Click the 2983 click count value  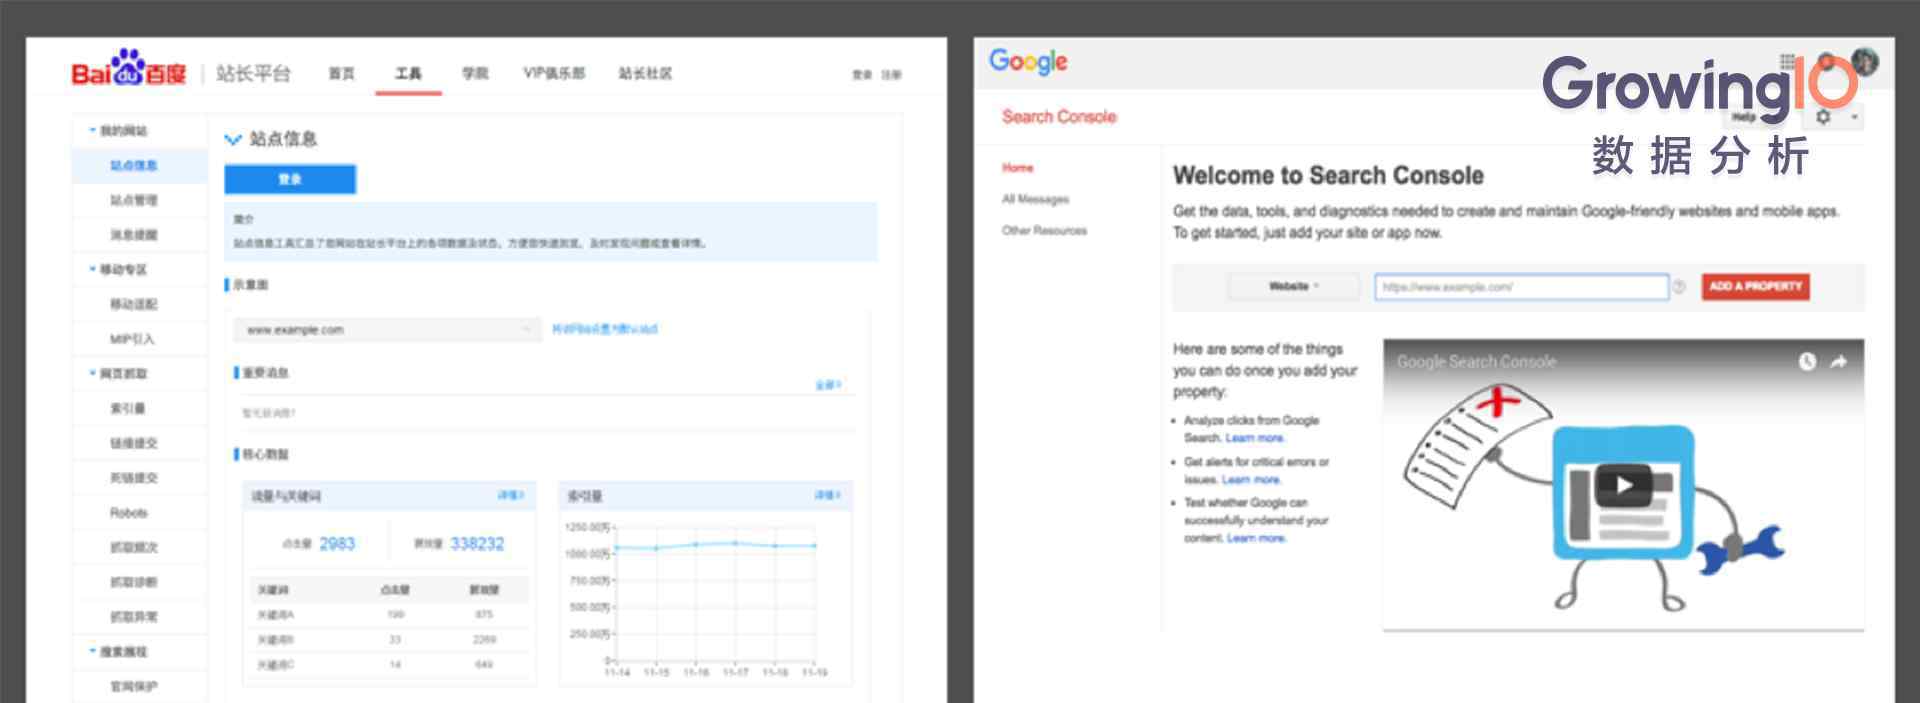337,544
